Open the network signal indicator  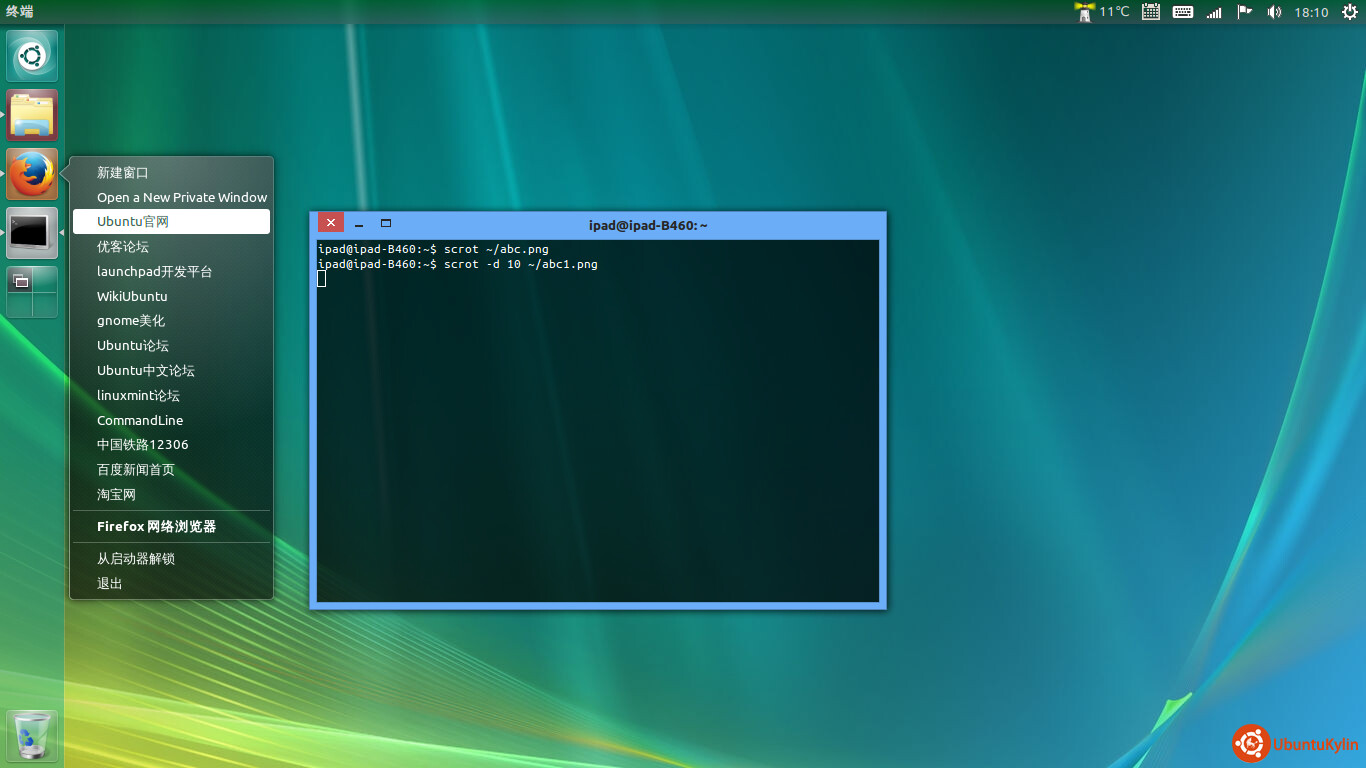pyautogui.click(x=1214, y=12)
